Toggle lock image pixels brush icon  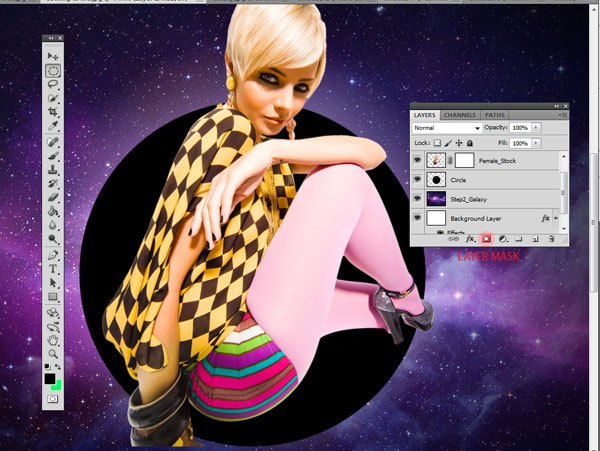coord(448,143)
